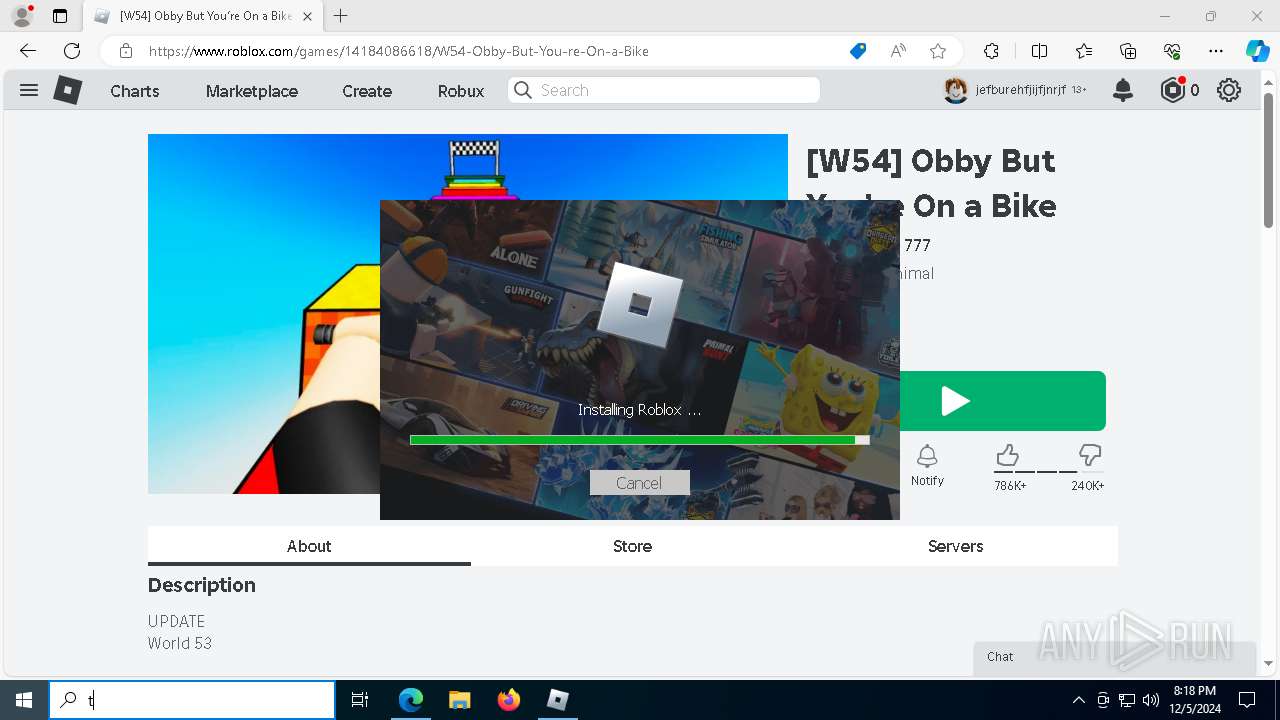Cancel the Roblox installation
The width and height of the screenshot is (1280, 720).
(x=639, y=483)
